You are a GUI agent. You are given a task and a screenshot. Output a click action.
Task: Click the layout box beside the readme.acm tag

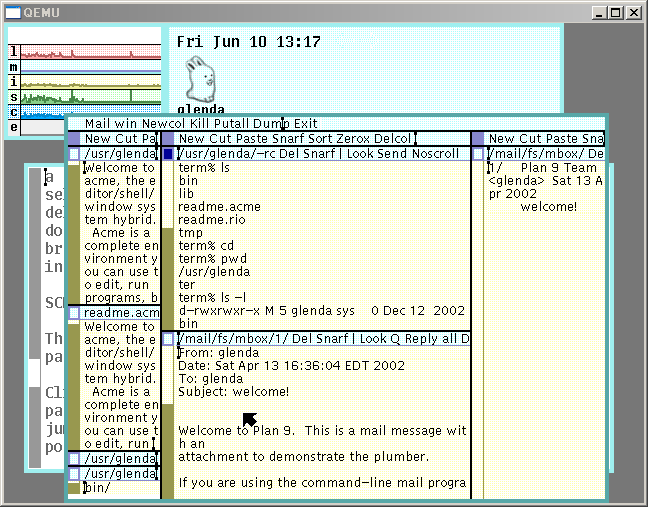pos(74,313)
